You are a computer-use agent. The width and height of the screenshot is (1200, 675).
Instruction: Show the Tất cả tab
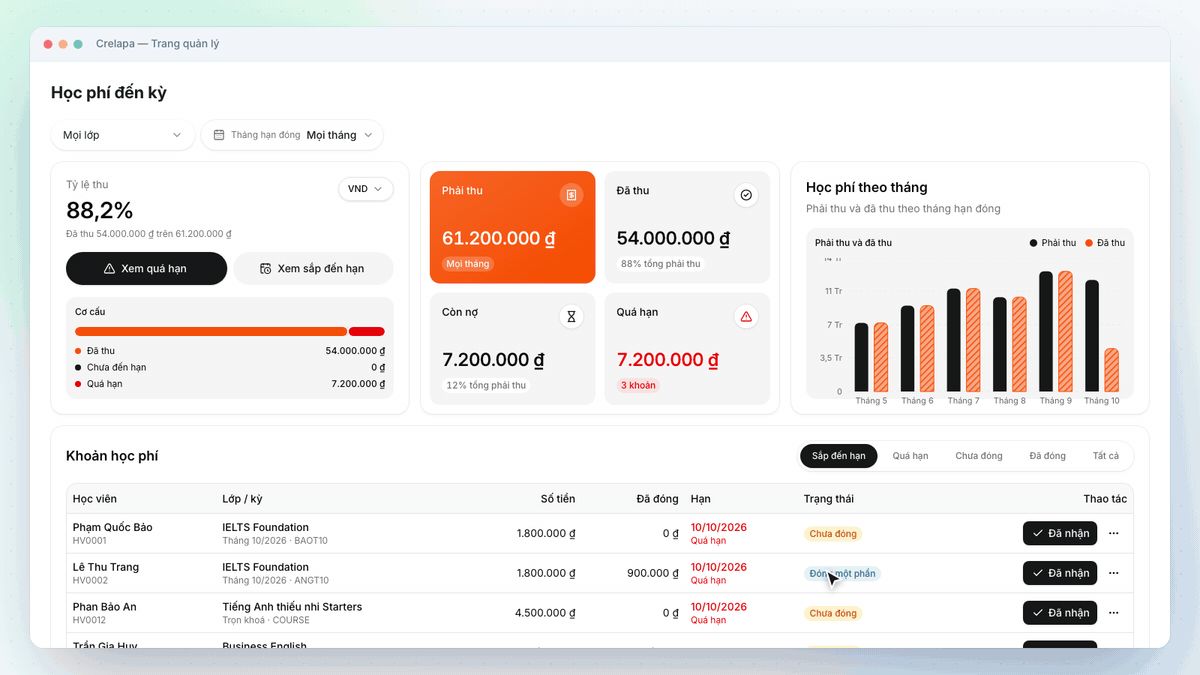(1106, 456)
